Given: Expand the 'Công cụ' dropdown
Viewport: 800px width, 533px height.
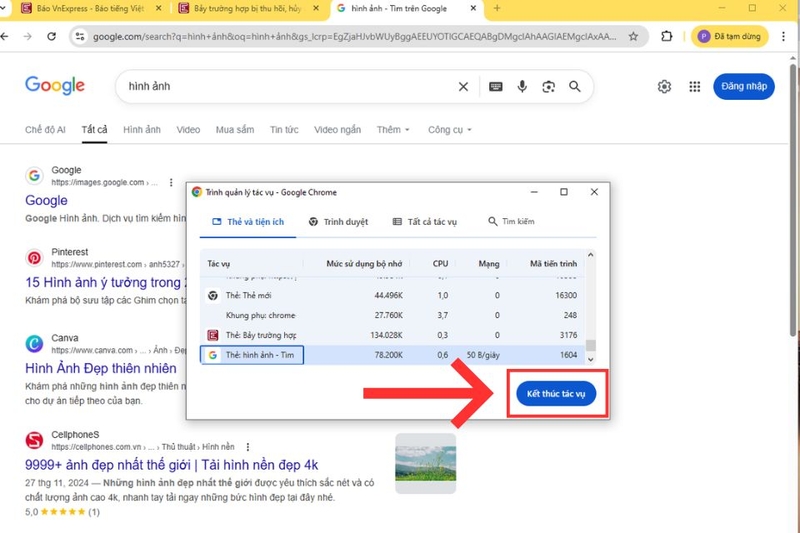Looking at the screenshot, I should pyautogui.click(x=449, y=130).
